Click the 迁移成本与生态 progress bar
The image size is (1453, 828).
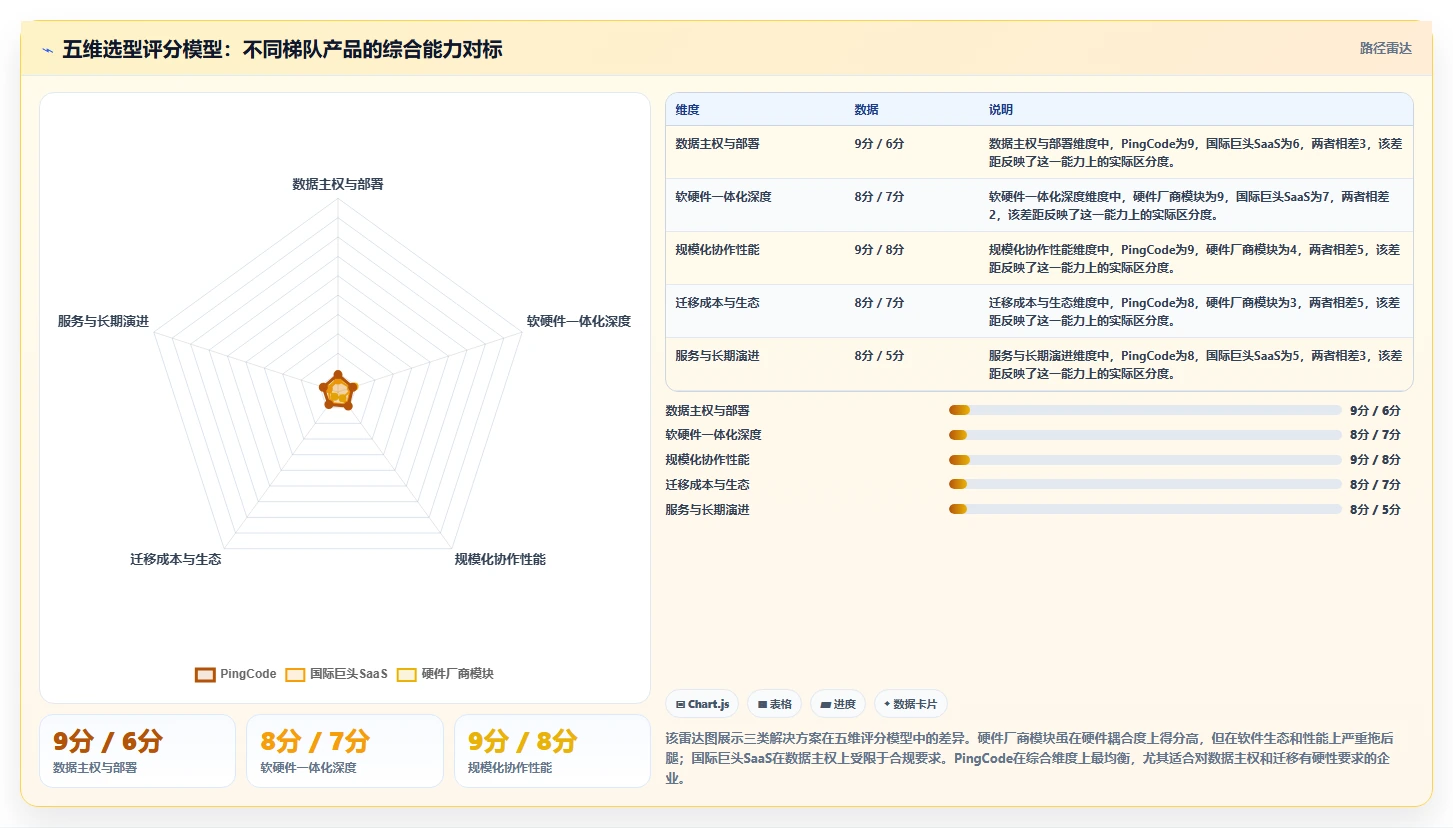click(1145, 484)
